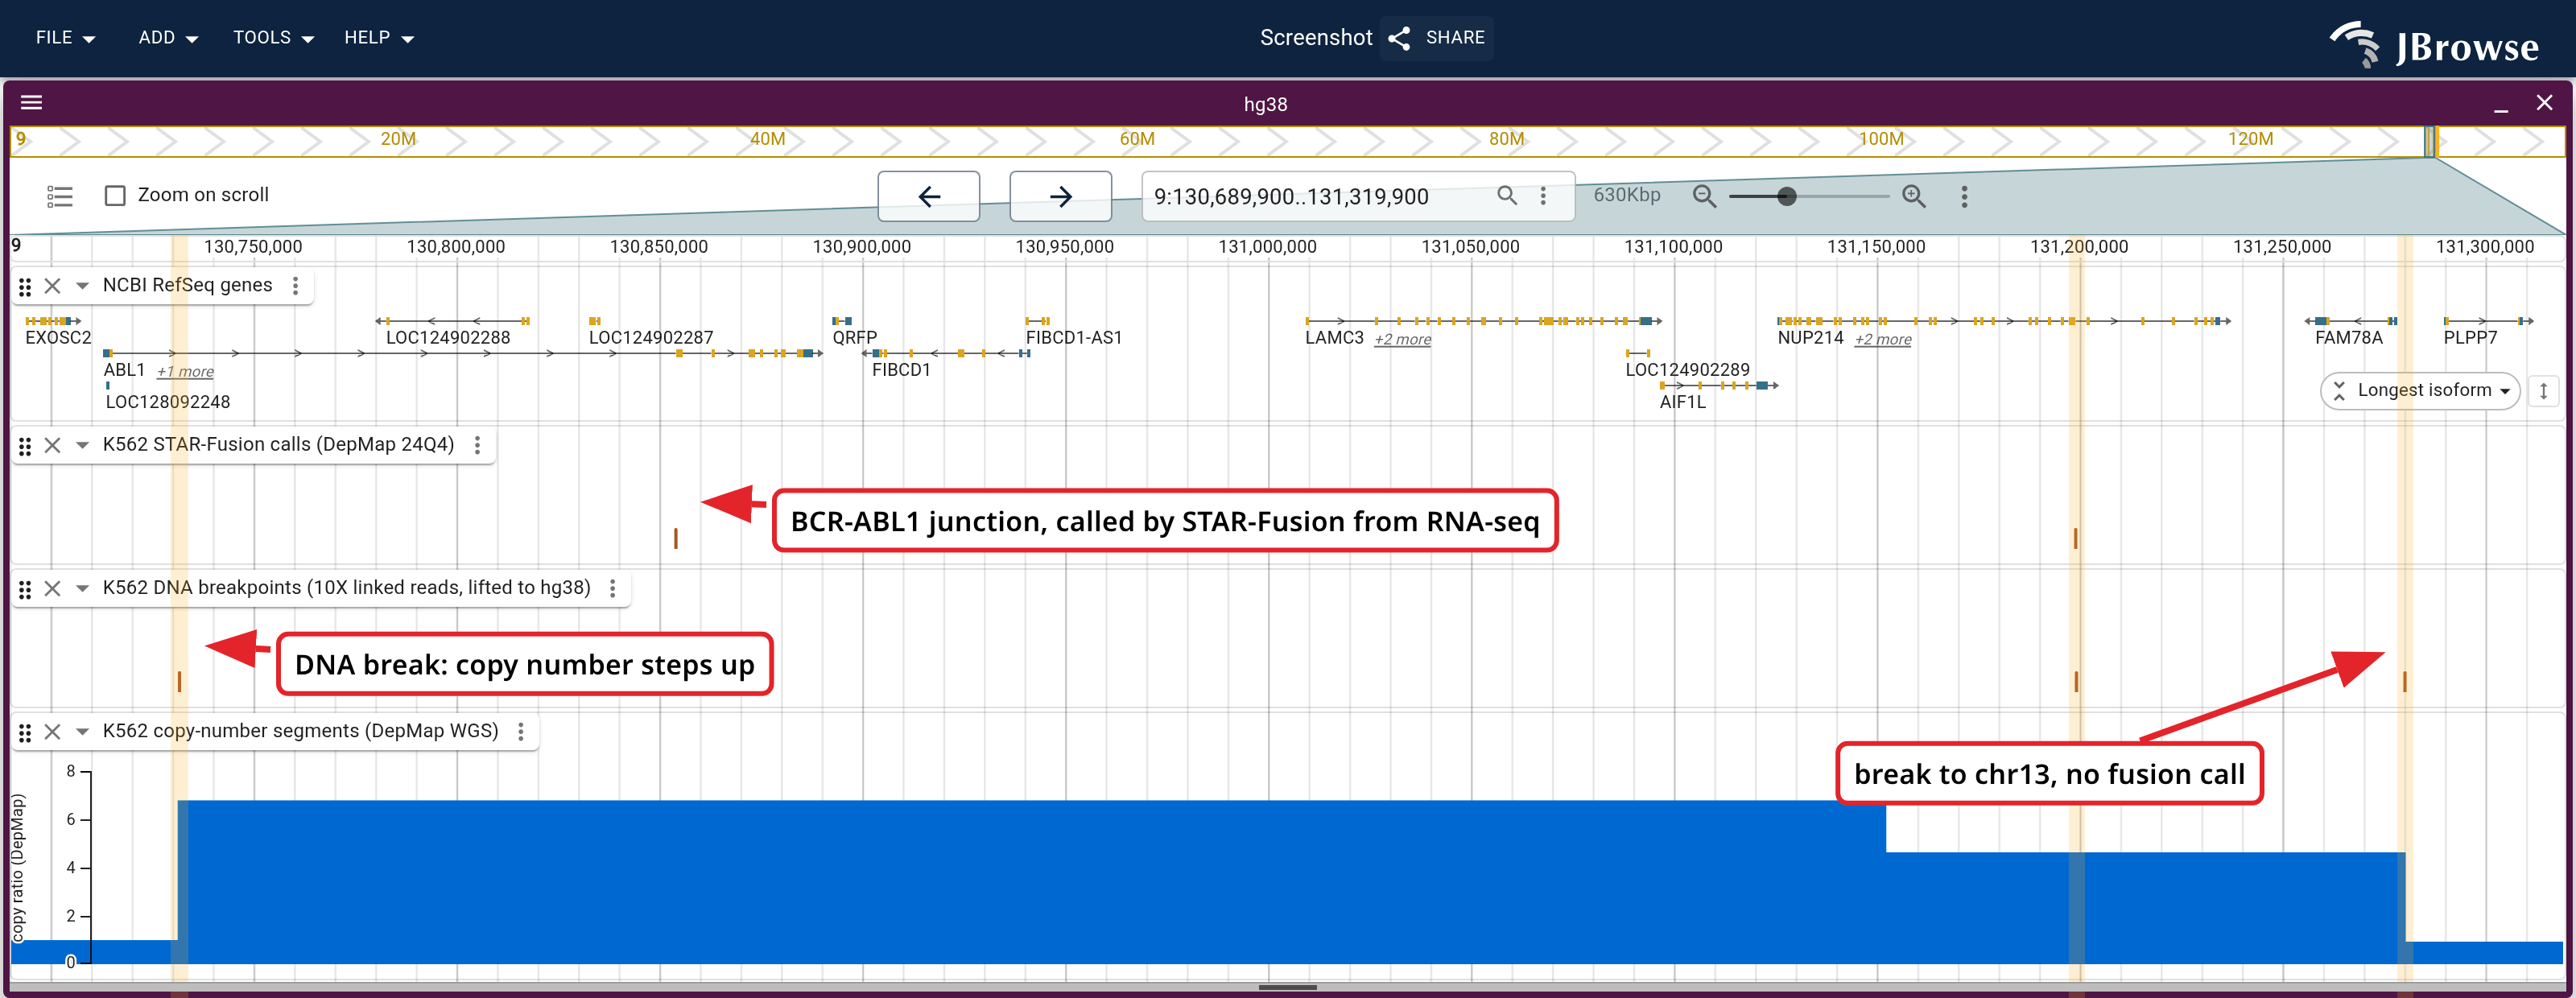The height and width of the screenshot is (998, 2576).
Task: Click the SHARE button
Action: coord(1437,38)
